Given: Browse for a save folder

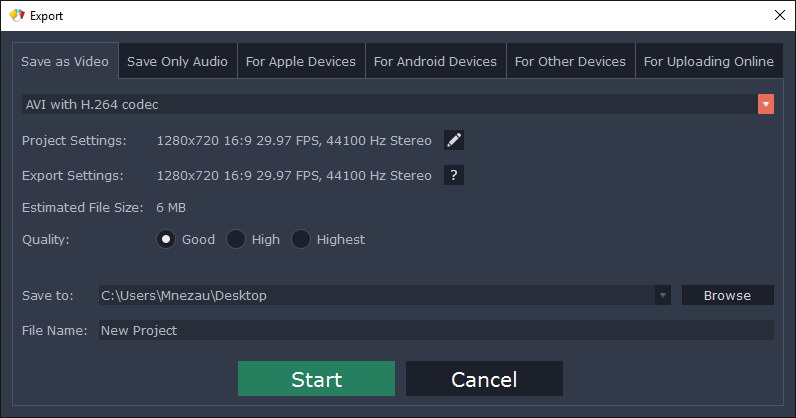Looking at the screenshot, I should 727,295.
